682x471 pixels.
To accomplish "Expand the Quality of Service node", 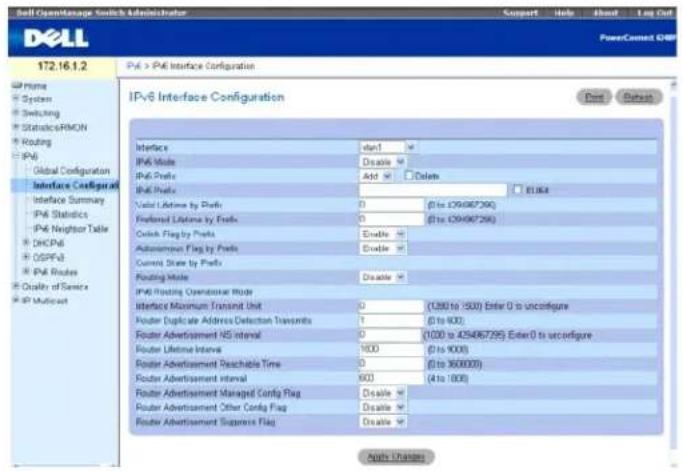I will pos(16,286).
